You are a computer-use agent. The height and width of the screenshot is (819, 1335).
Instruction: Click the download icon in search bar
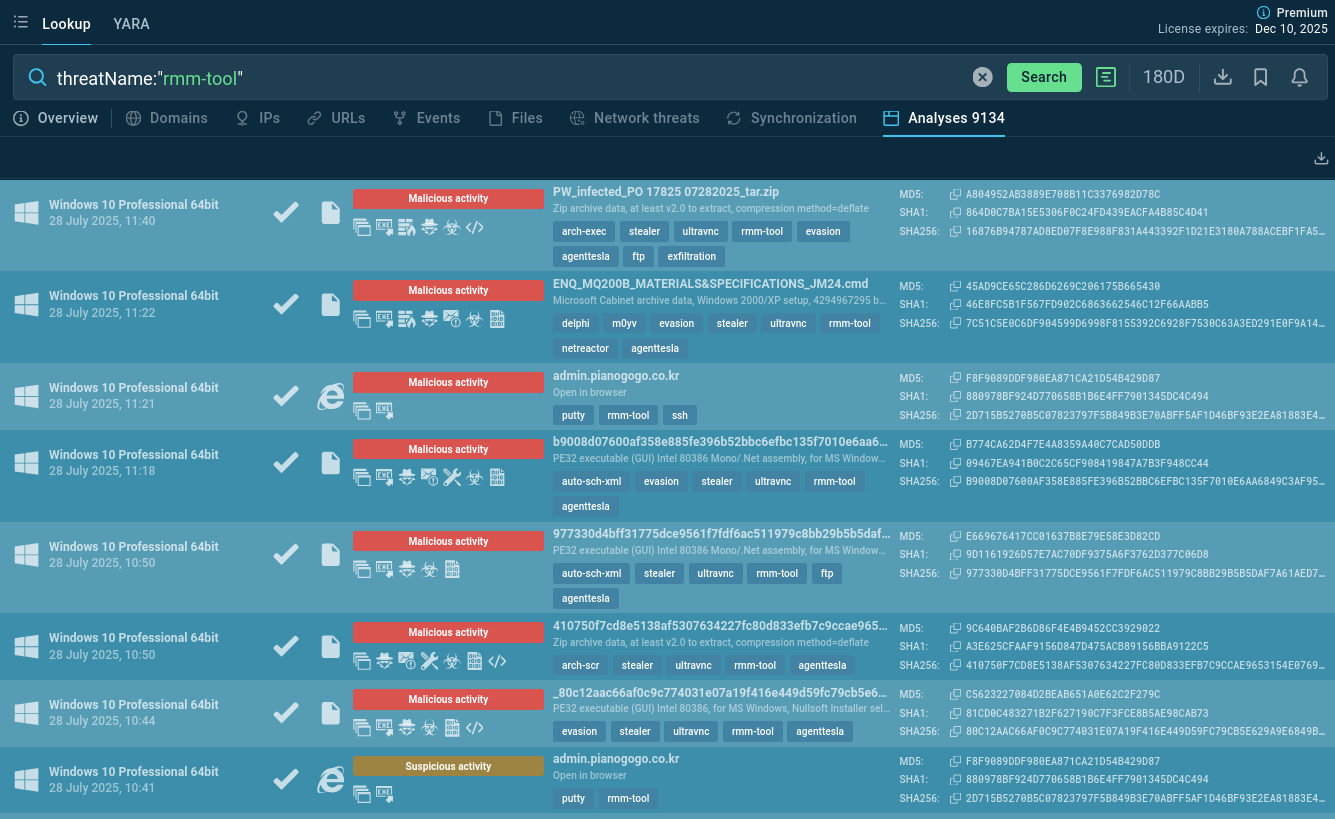pos(1222,77)
